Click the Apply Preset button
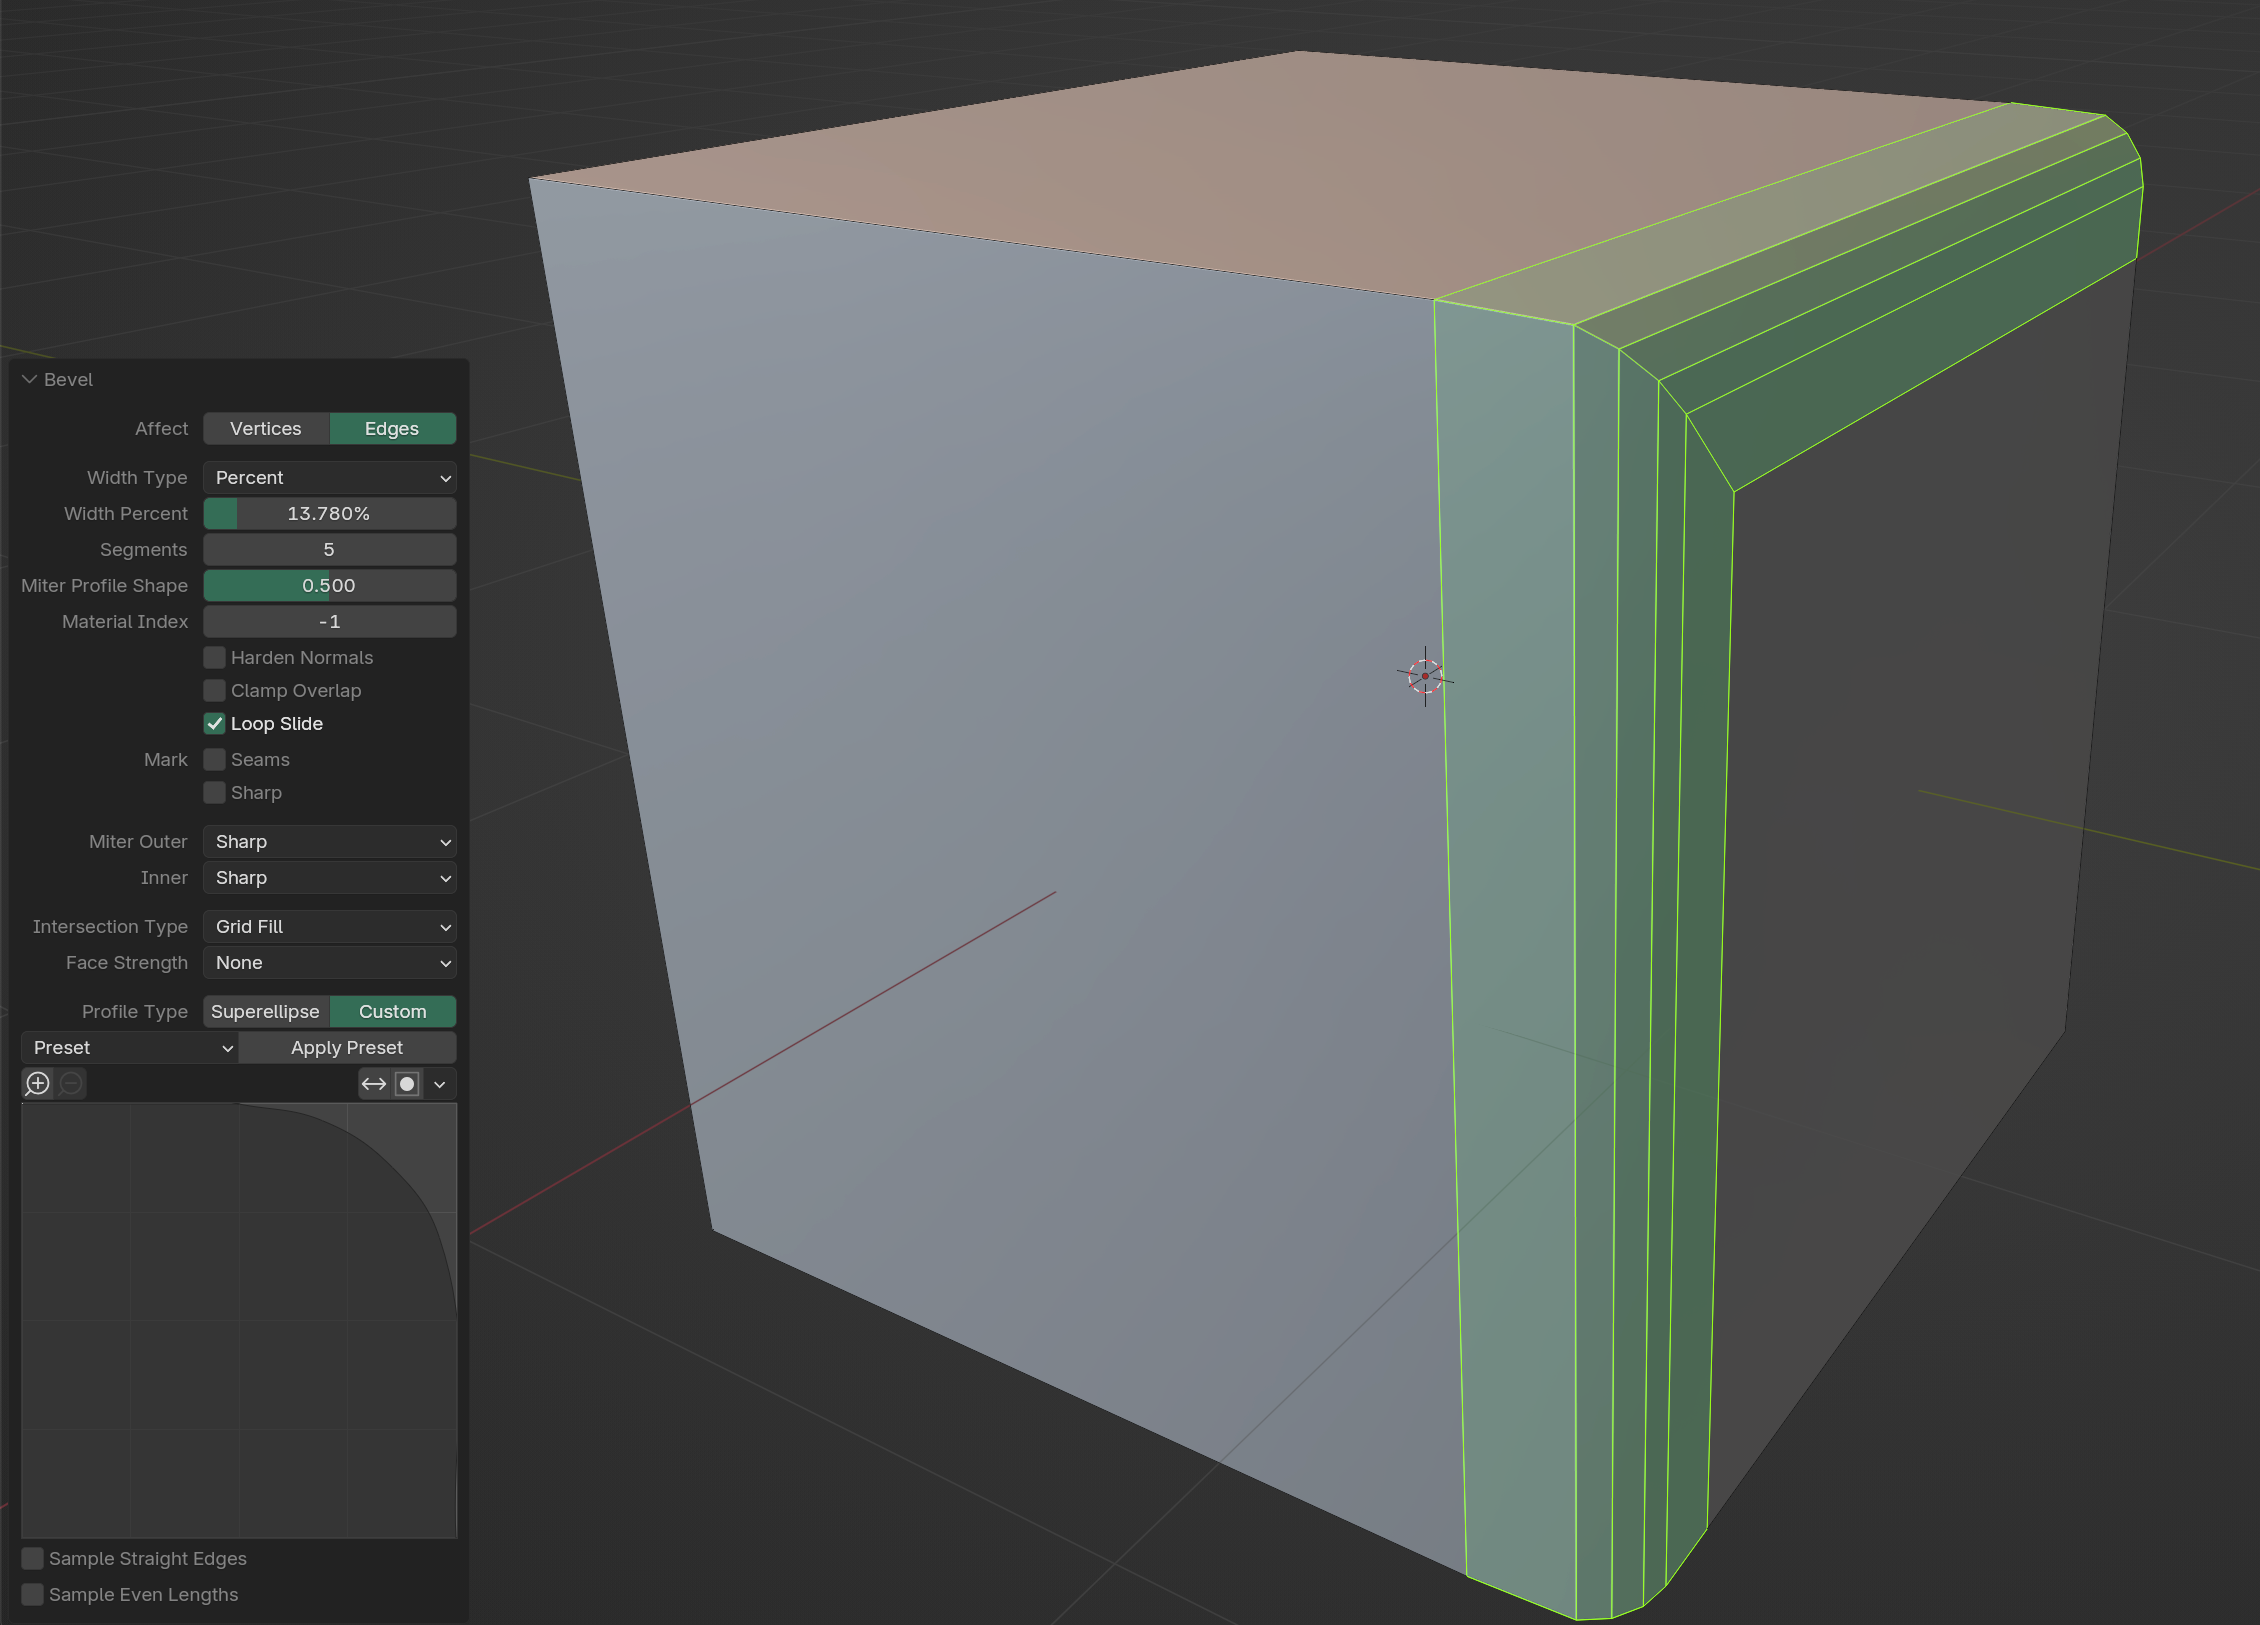 347,1048
